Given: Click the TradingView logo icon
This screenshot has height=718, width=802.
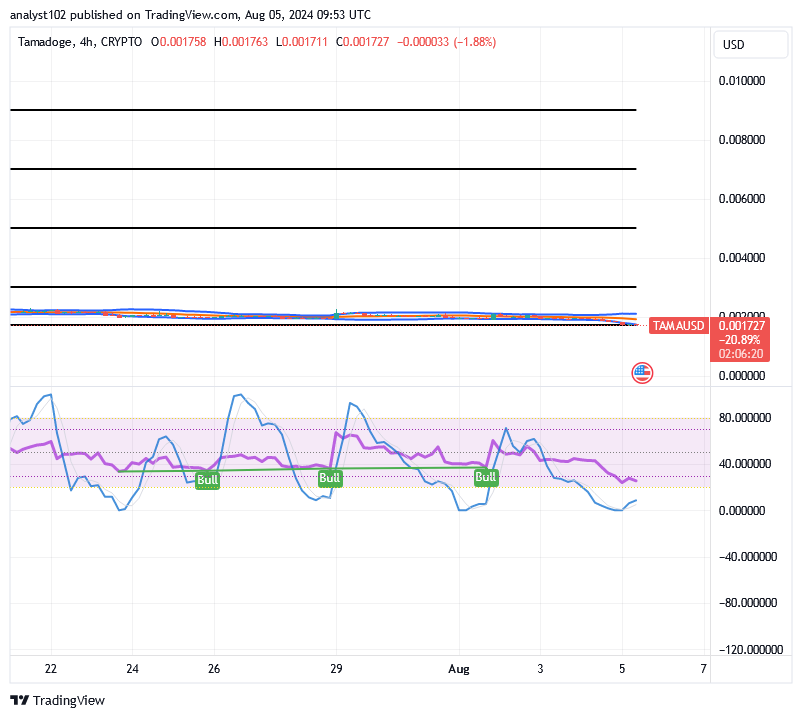Looking at the screenshot, I should (18, 701).
